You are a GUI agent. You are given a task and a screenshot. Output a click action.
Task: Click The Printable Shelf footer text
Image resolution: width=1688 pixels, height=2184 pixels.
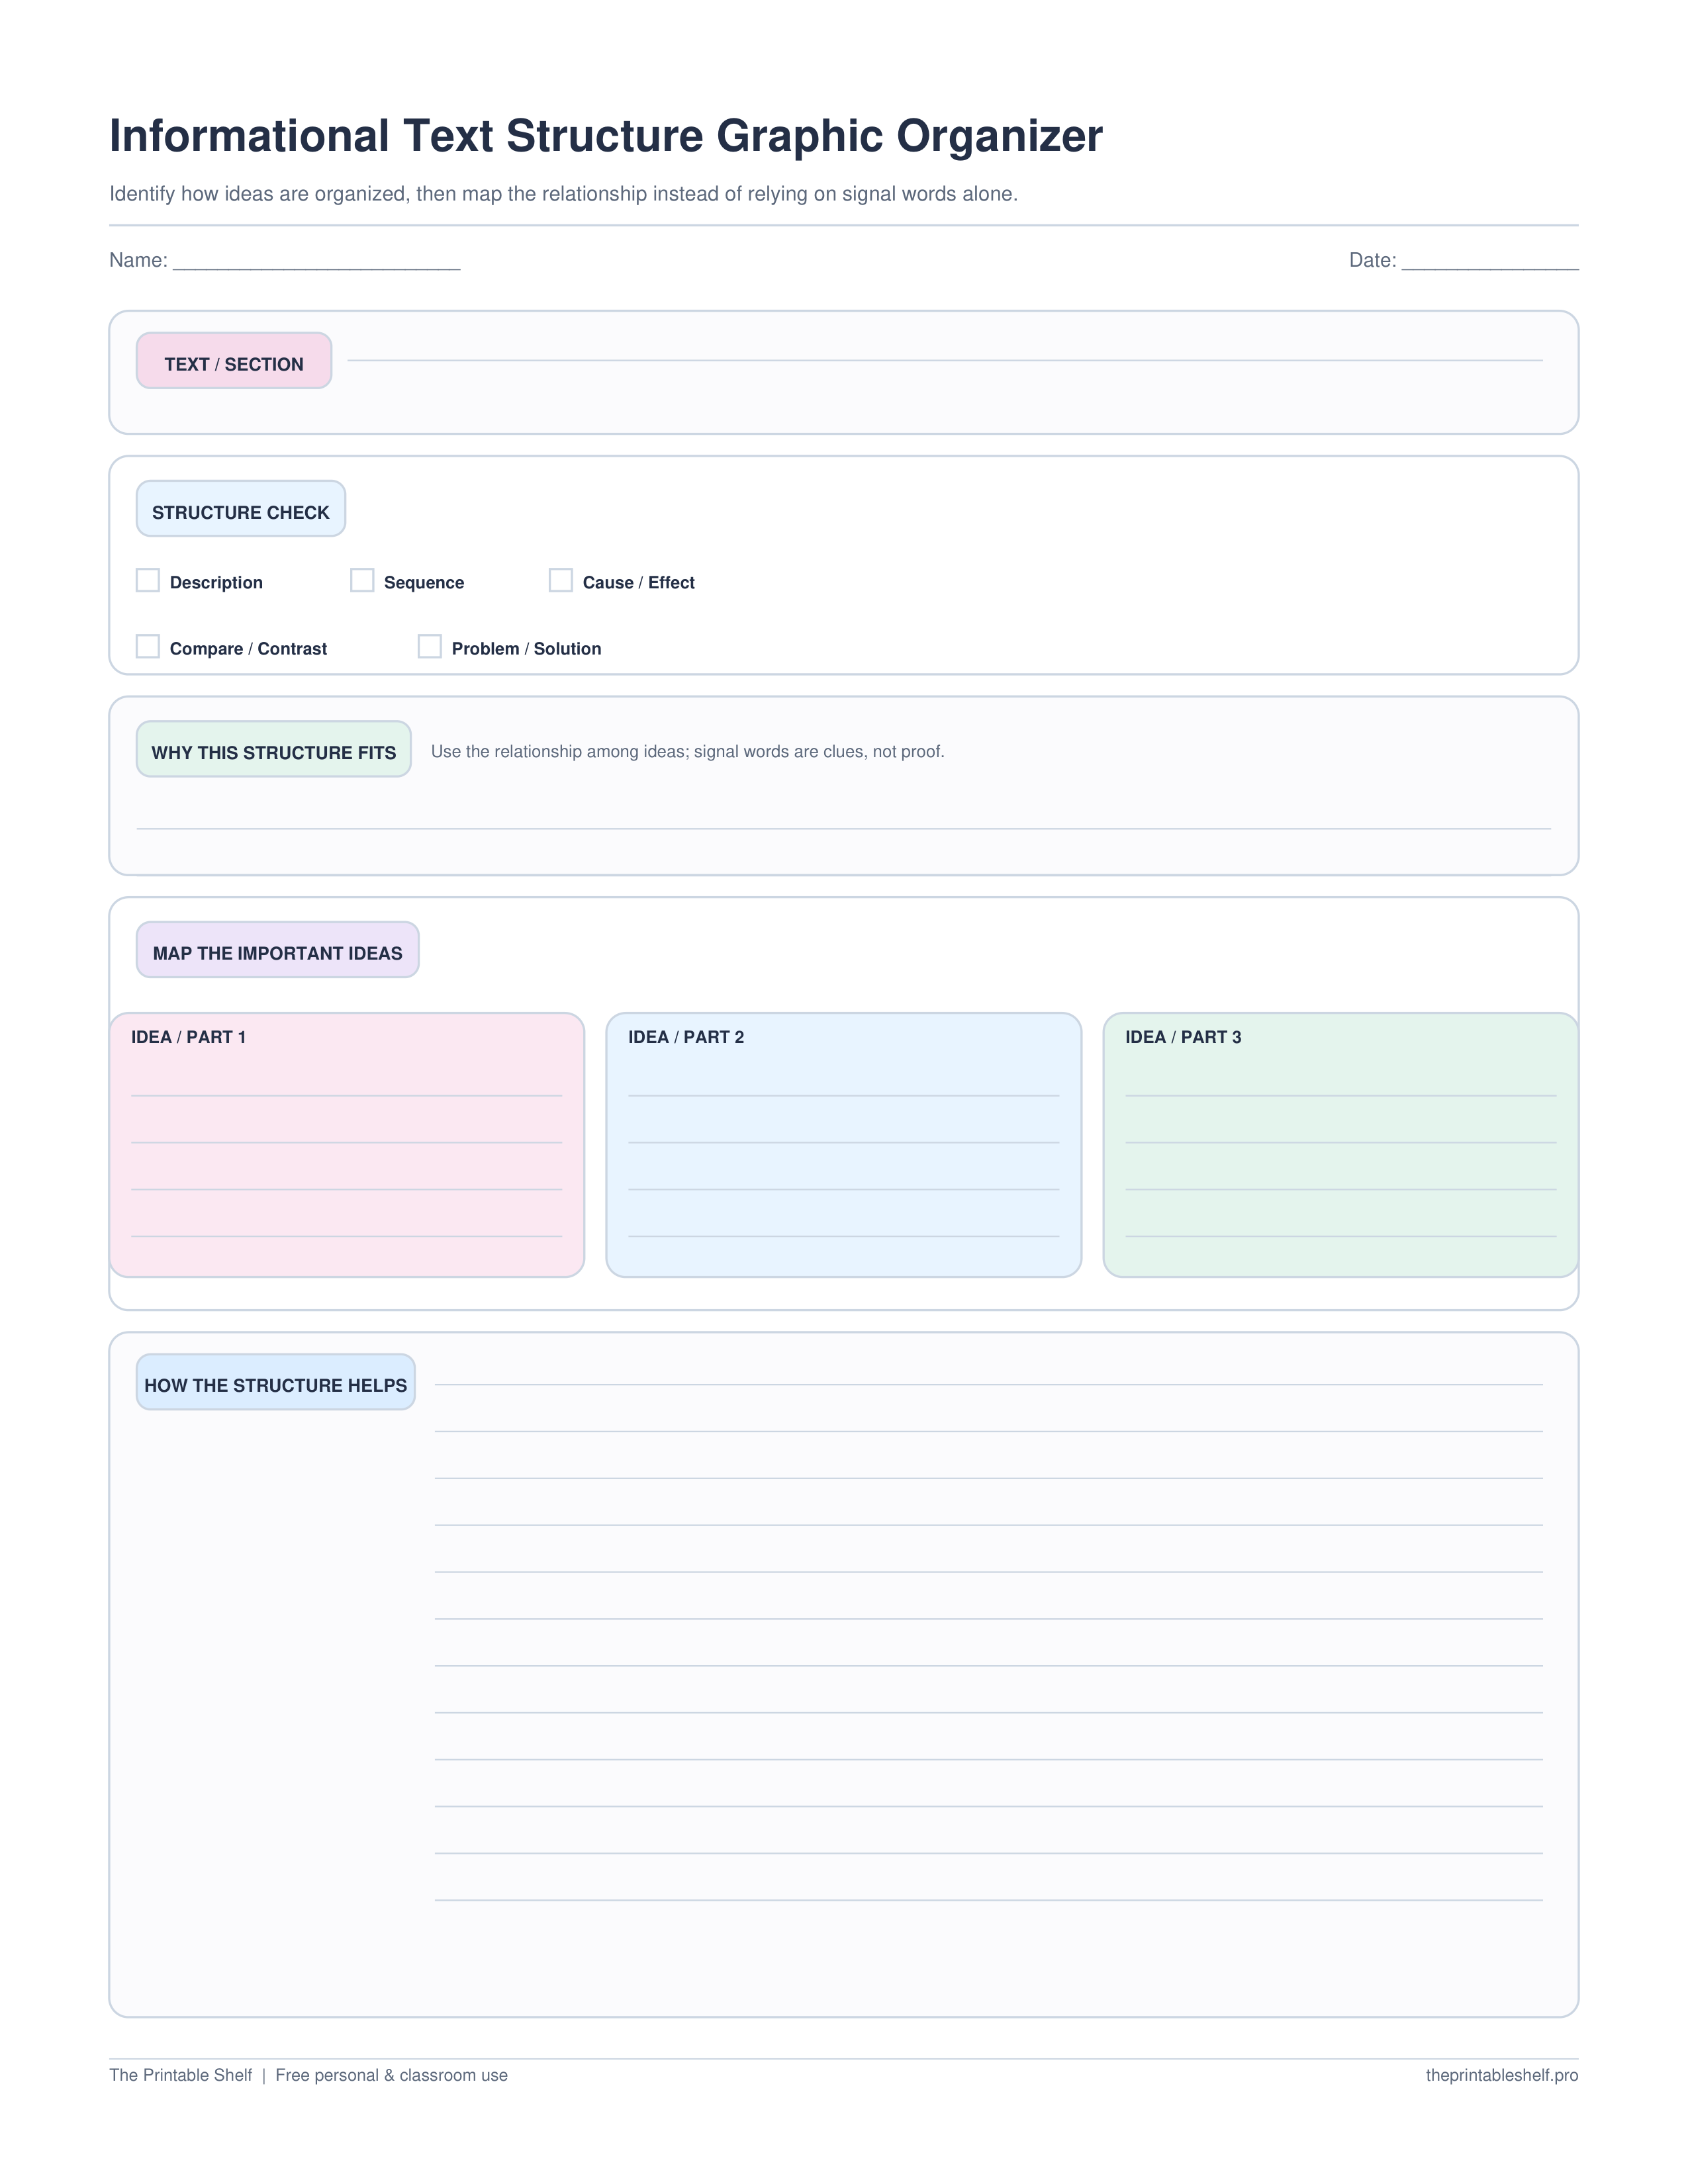[x=181, y=2075]
